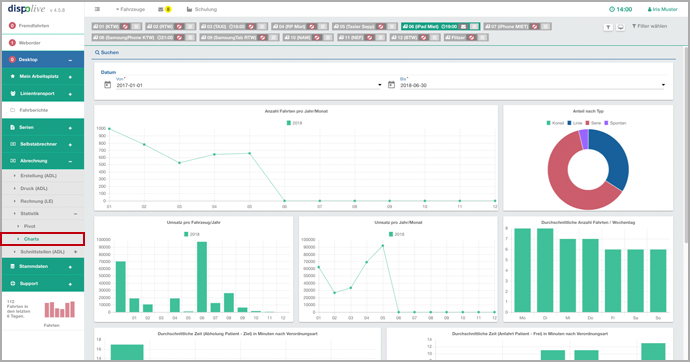Click the Fahrberichte folder icon
Image resolution: width=690 pixels, height=362 pixels.
coord(12,110)
